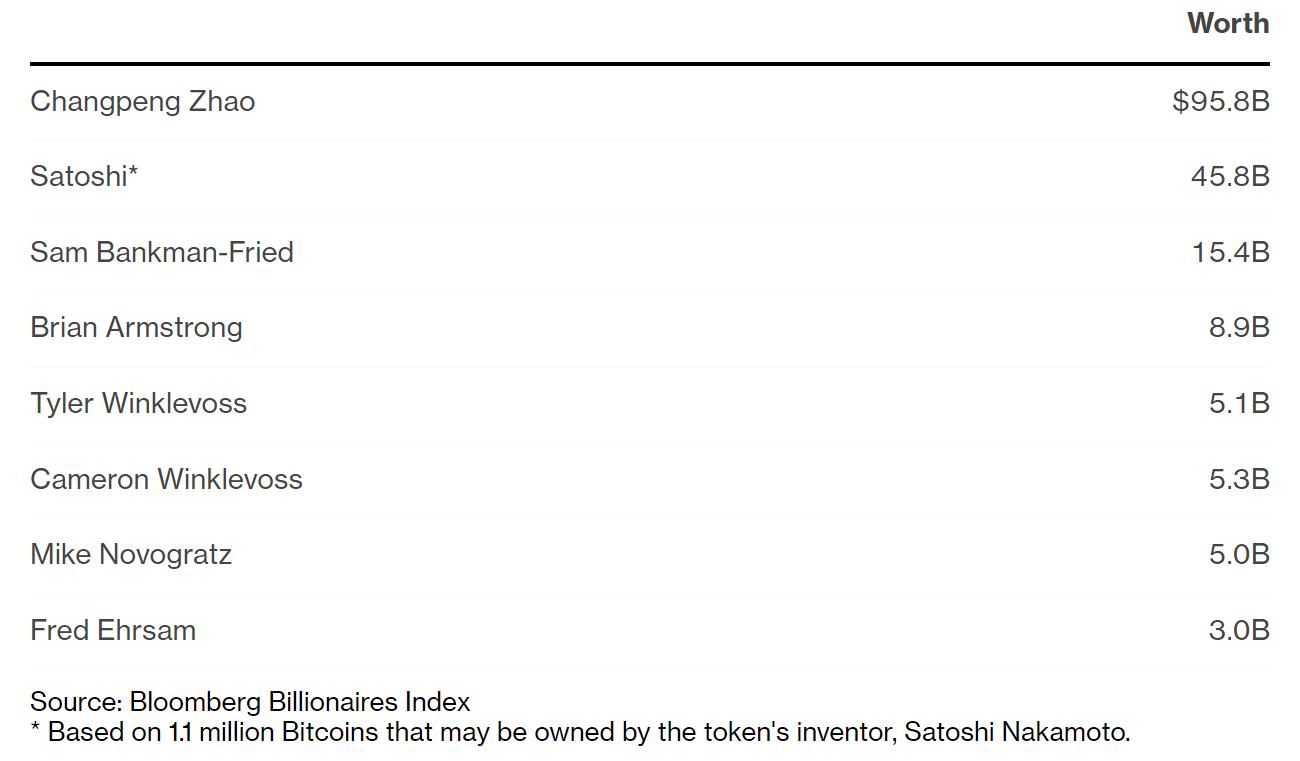Click the 5.0B worth value

coord(1238,555)
